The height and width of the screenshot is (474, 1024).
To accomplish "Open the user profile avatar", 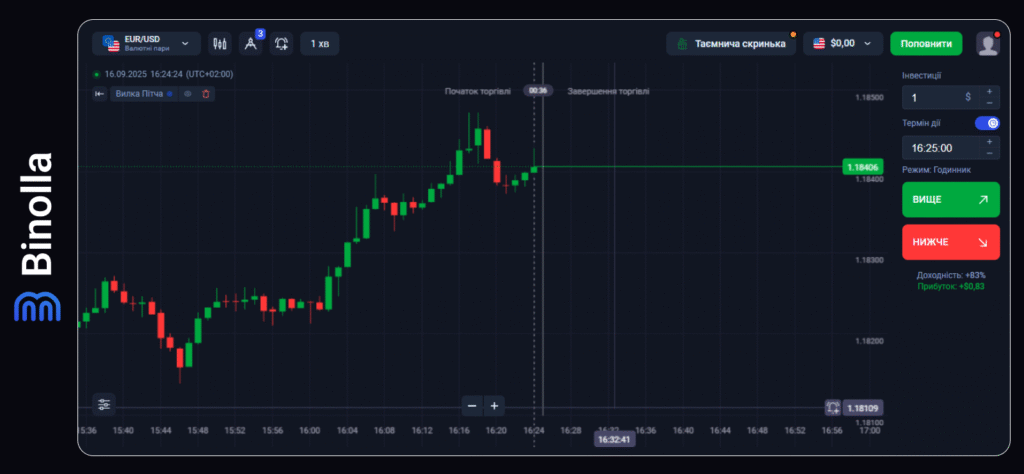I will pos(988,44).
